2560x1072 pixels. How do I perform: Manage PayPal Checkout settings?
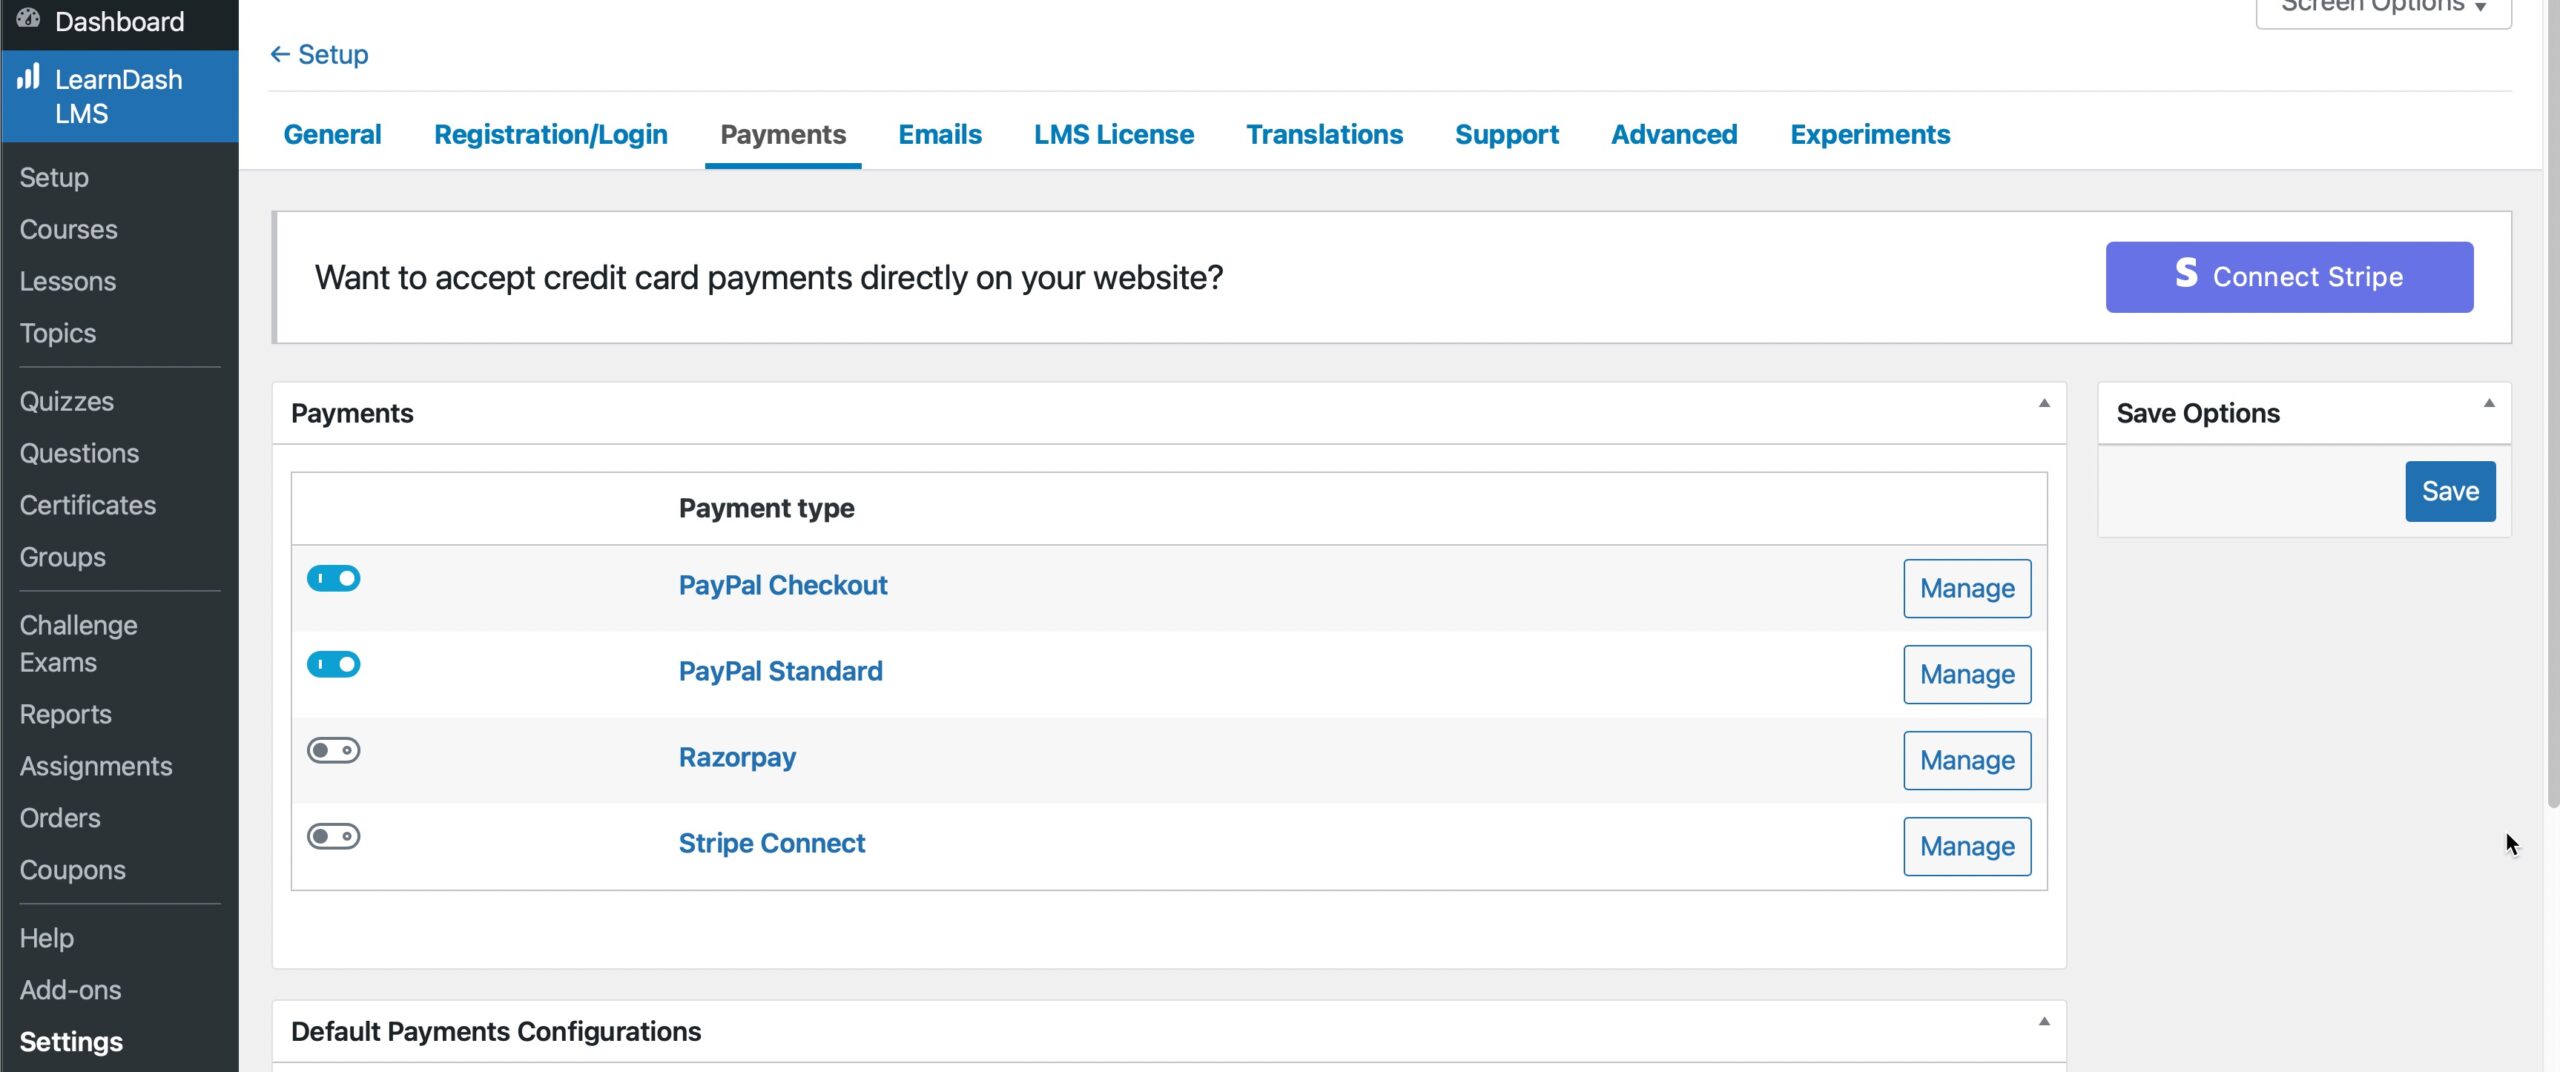coord(1967,588)
